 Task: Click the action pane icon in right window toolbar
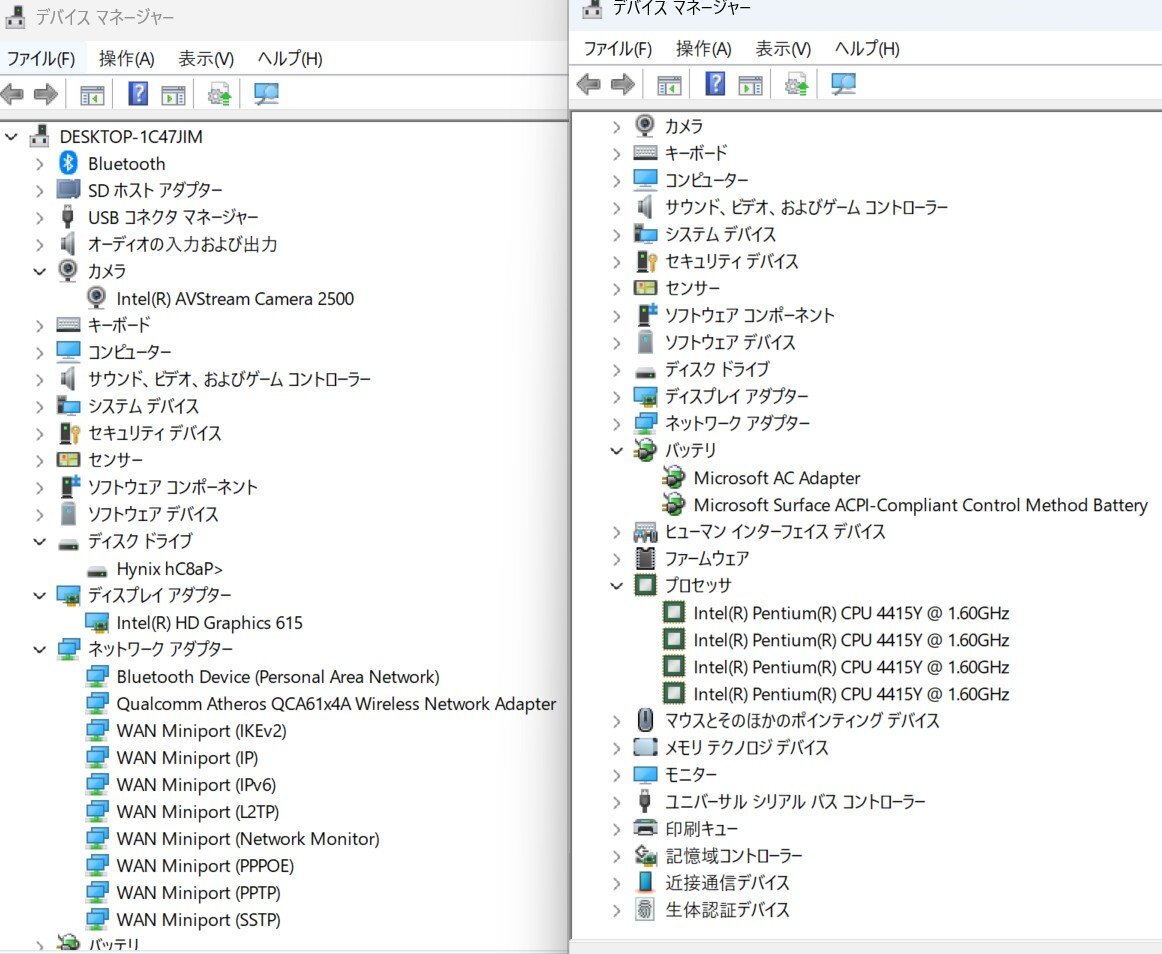[x=751, y=85]
